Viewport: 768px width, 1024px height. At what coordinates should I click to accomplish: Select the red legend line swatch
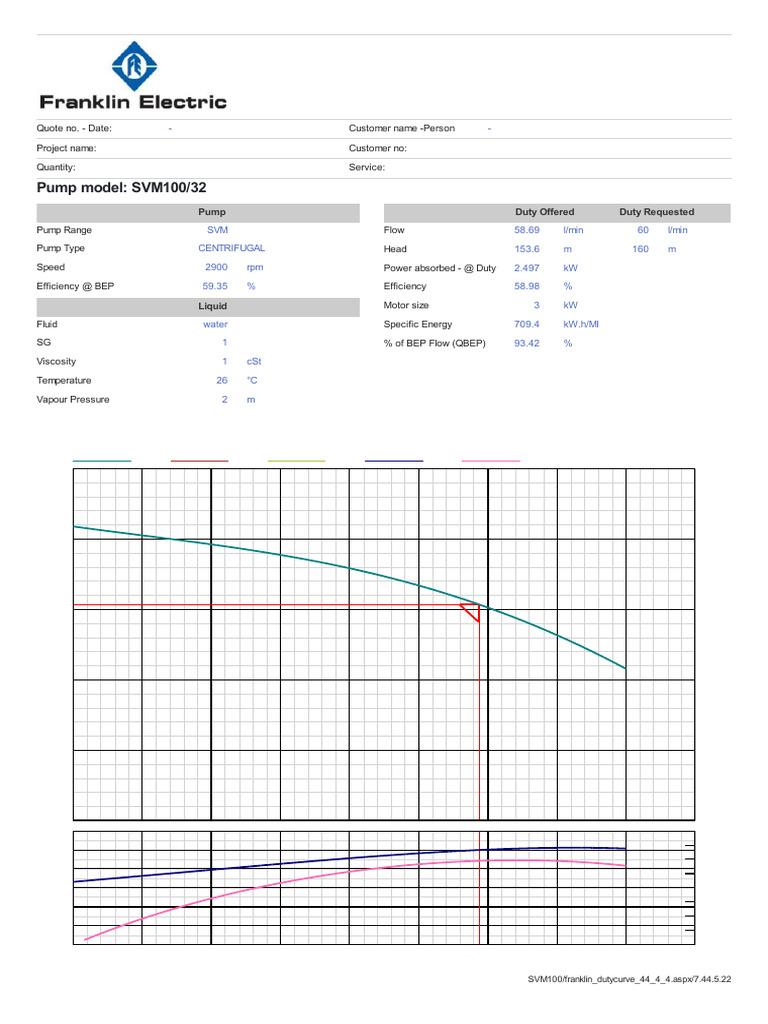tap(199, 461)
